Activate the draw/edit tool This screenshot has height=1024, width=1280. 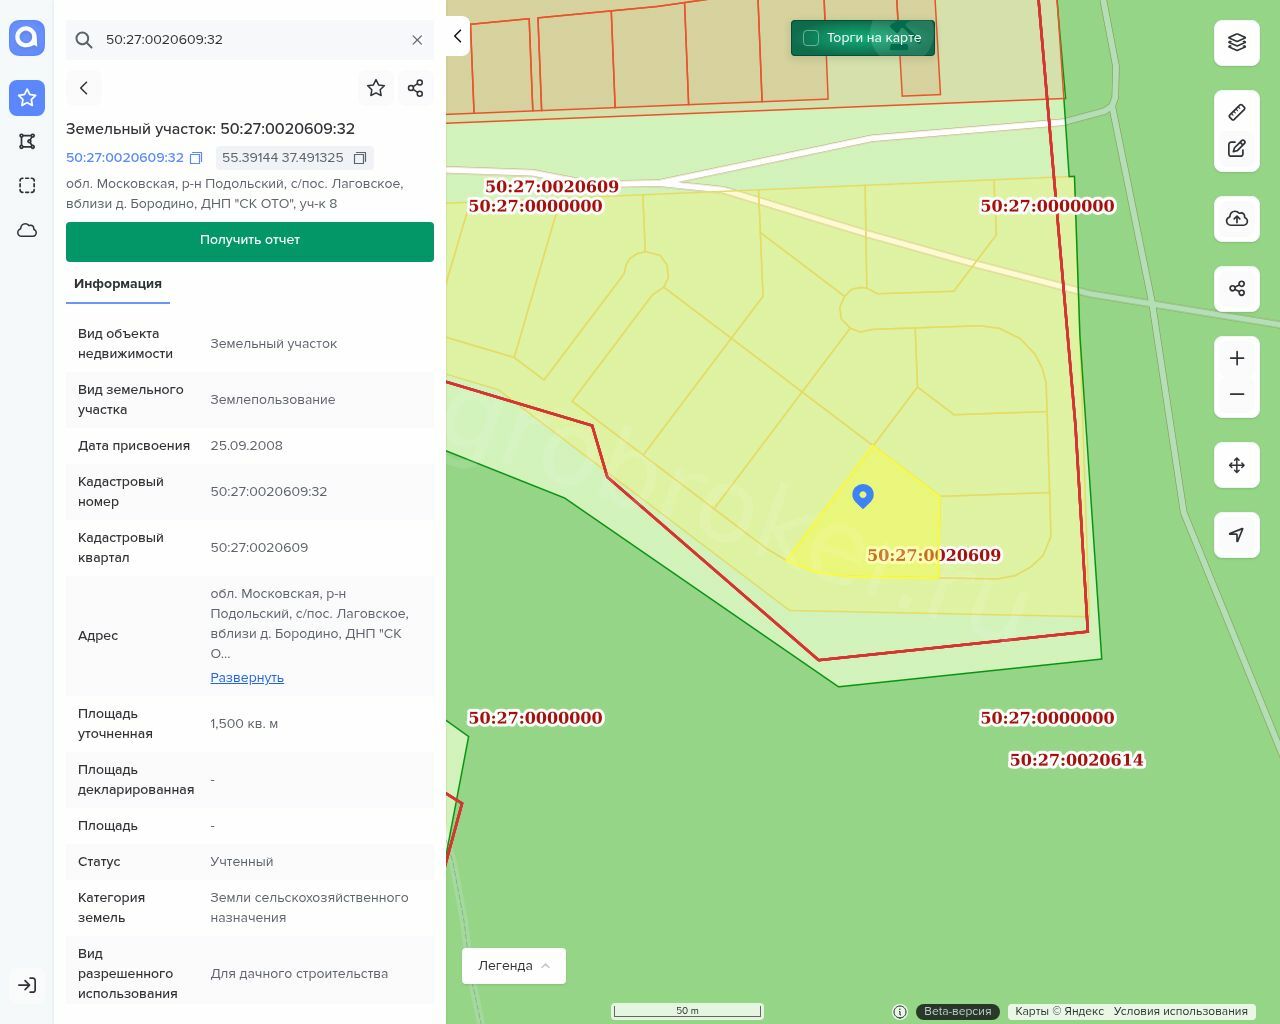pos(1237,149)
